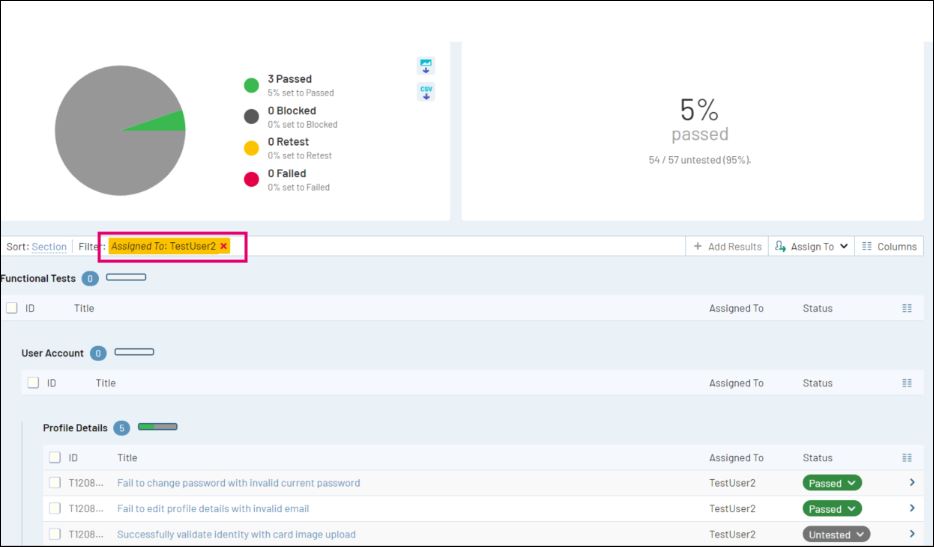This screenshot has width=934, height=547.
Task: Open 'Fail to change password with invalid current password'
Action: (x=238, y=483)
